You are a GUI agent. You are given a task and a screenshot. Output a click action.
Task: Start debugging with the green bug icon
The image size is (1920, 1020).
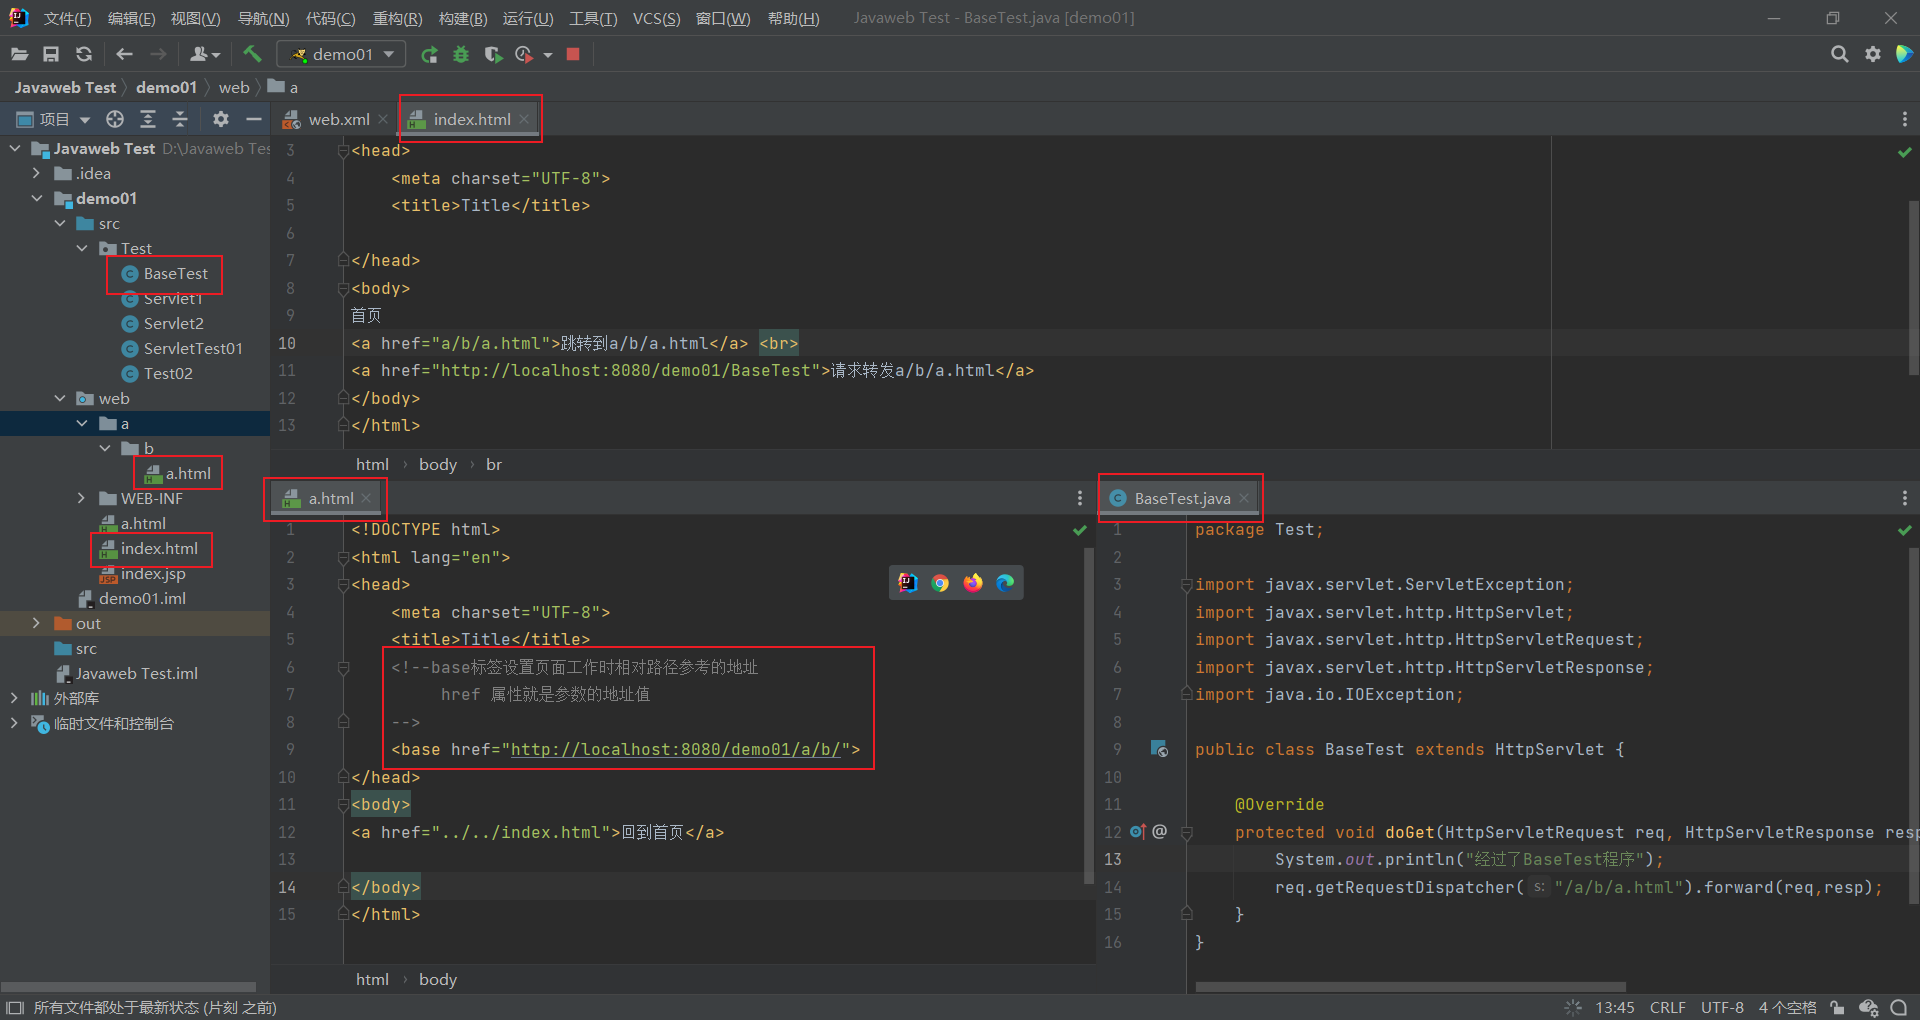tap(461, 54)
